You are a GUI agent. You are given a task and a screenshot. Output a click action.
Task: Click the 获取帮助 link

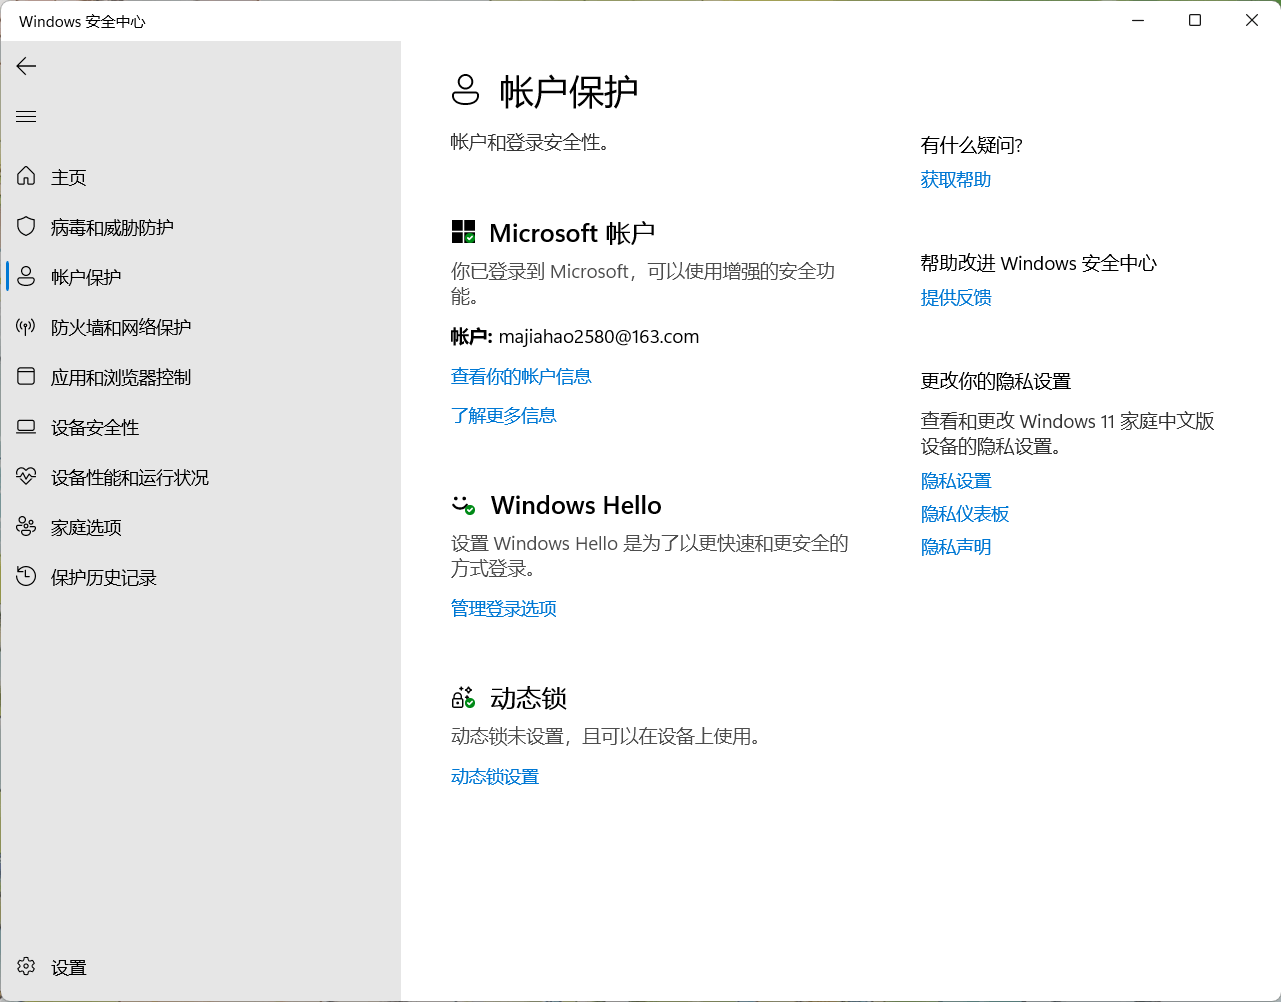(x=956, y=179)
